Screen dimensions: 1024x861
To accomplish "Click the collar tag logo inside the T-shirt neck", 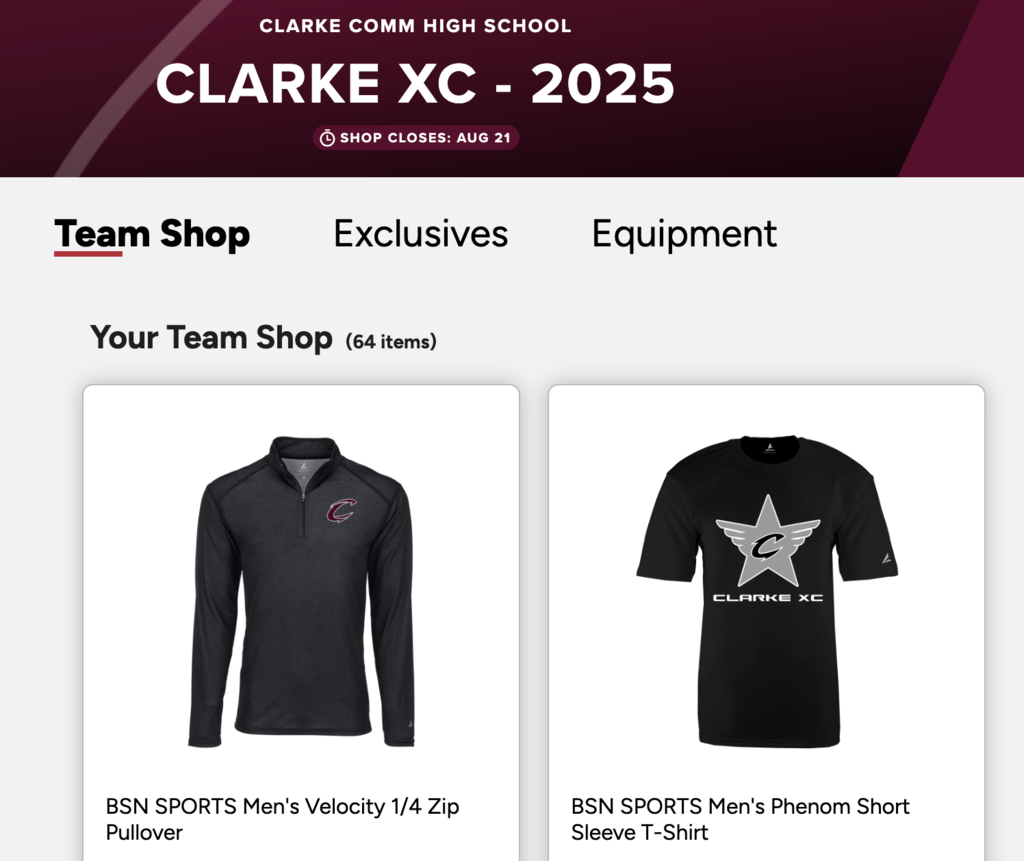I will click(770, 447).
